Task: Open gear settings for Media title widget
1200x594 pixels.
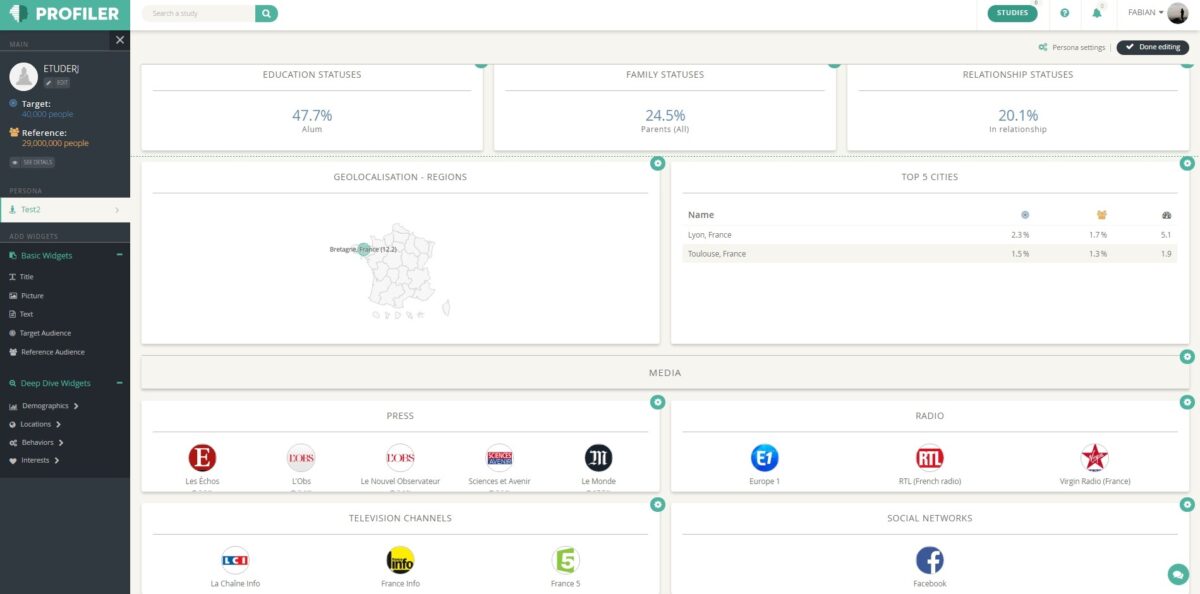Action: pos(1186,356)
